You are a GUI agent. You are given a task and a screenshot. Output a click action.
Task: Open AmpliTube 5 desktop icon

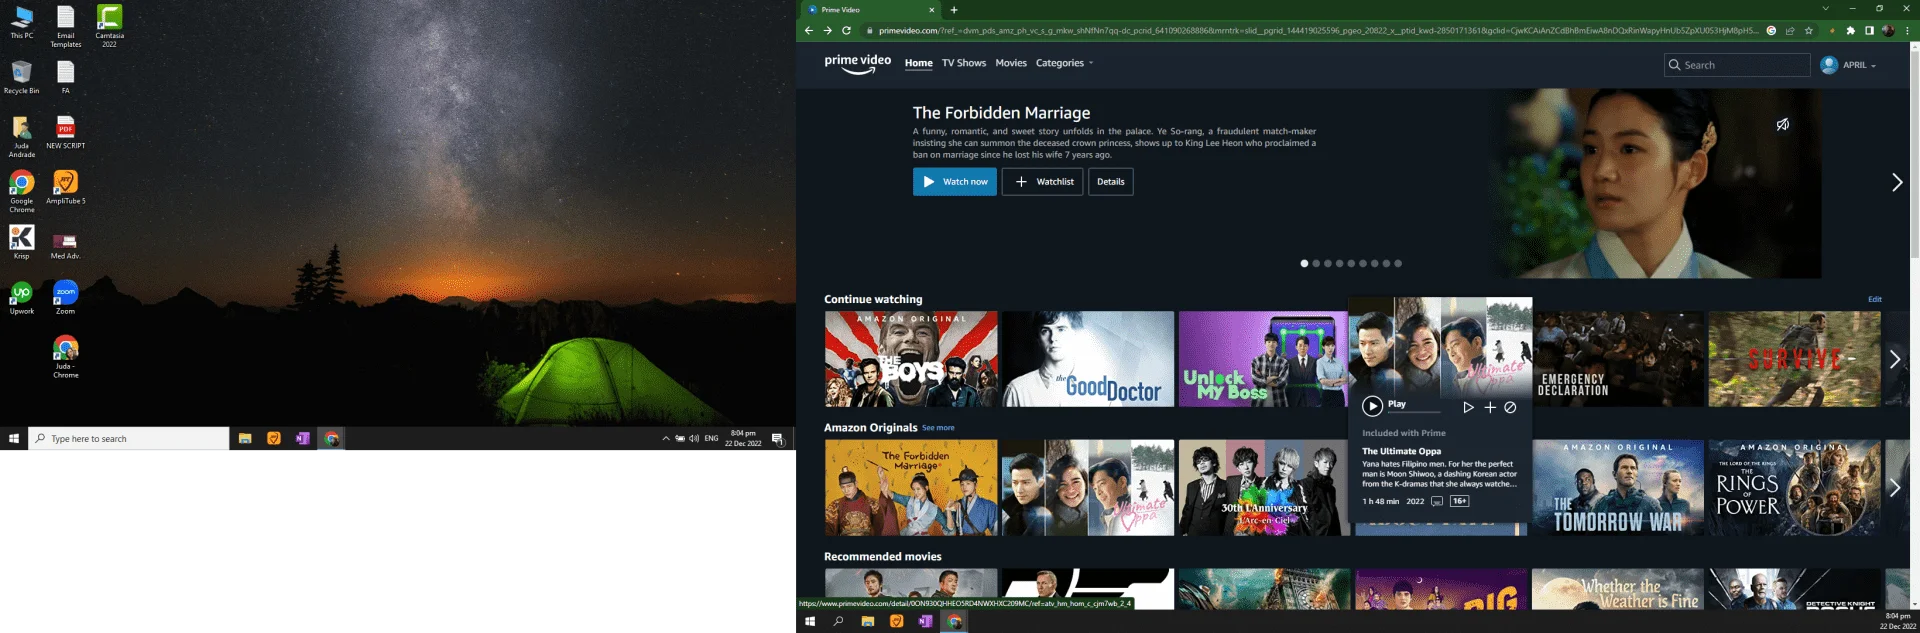(x=66, y=187)
